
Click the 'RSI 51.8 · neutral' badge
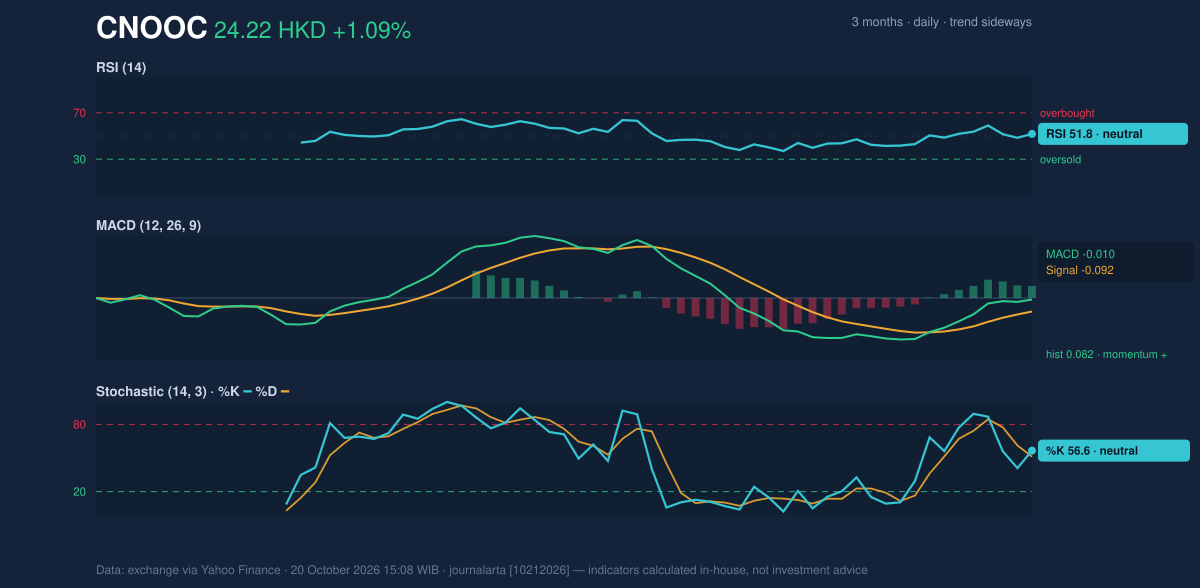[1112, 134]
